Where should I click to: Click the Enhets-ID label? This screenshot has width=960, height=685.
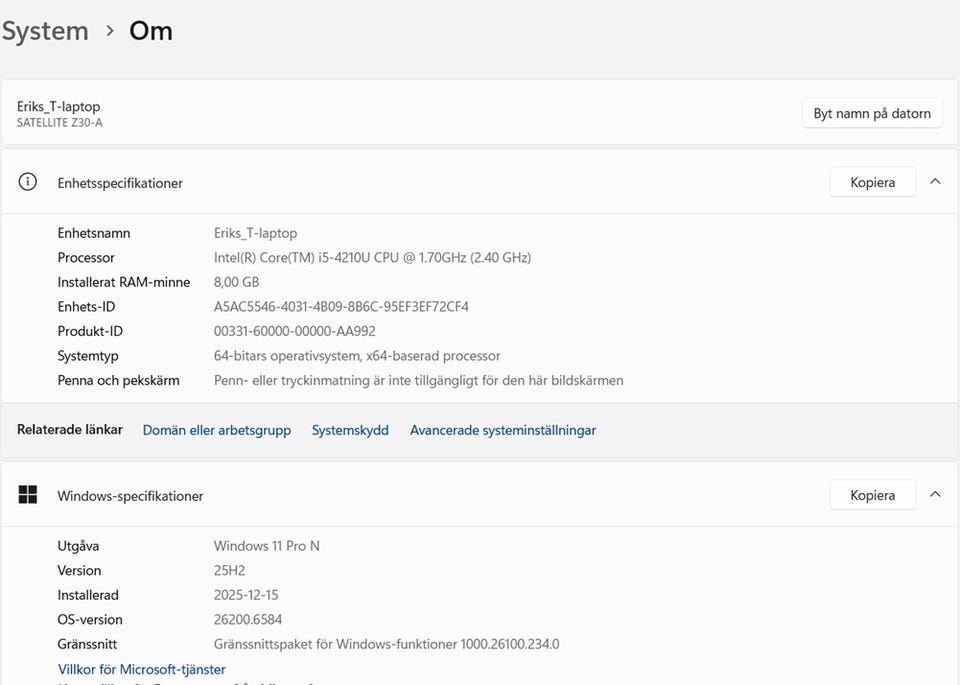(86, 307)
